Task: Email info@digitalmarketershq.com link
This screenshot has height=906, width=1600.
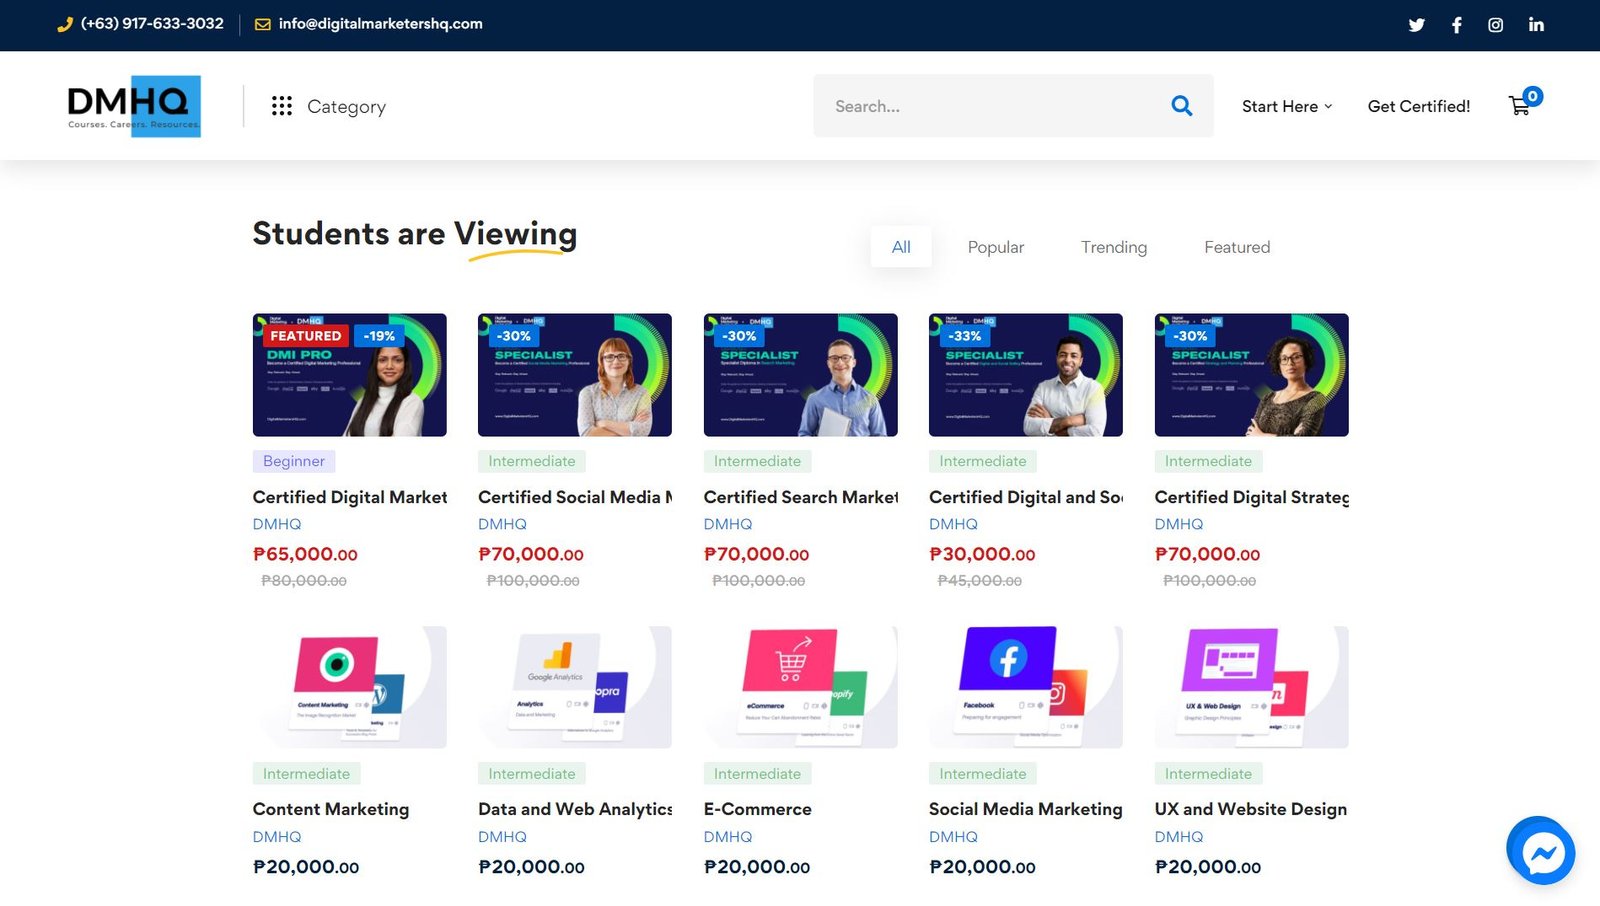Action: [x=380, y=24]
